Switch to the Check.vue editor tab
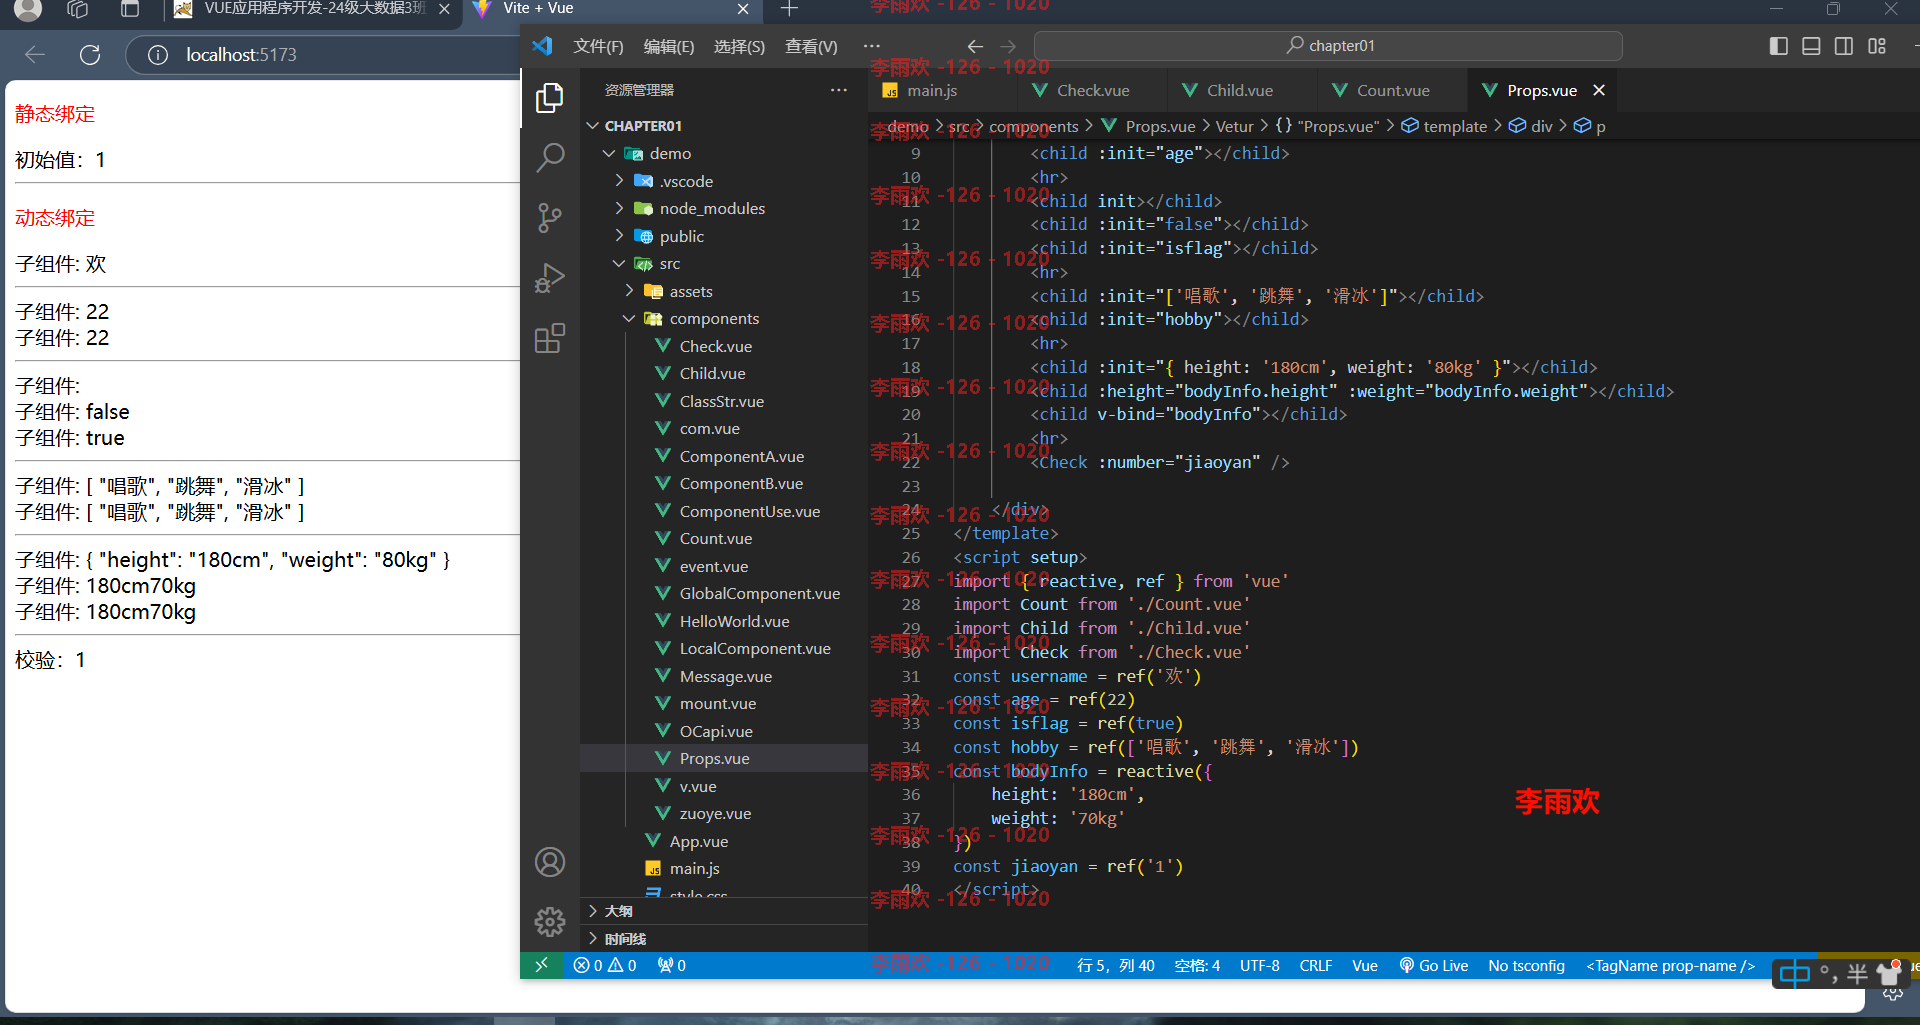 [x=1093, y=90]
